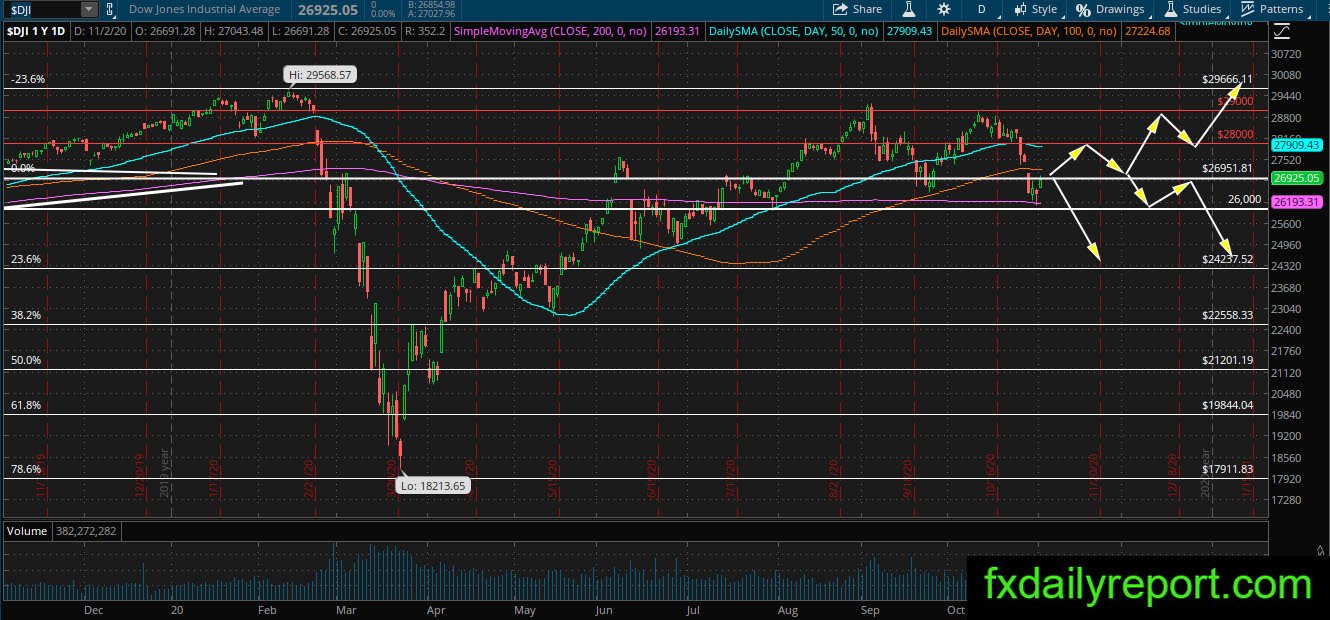Open the symbol selector dropdown arrow
The width and height of the screenshot is (1330, 620).
coord(89,9)
